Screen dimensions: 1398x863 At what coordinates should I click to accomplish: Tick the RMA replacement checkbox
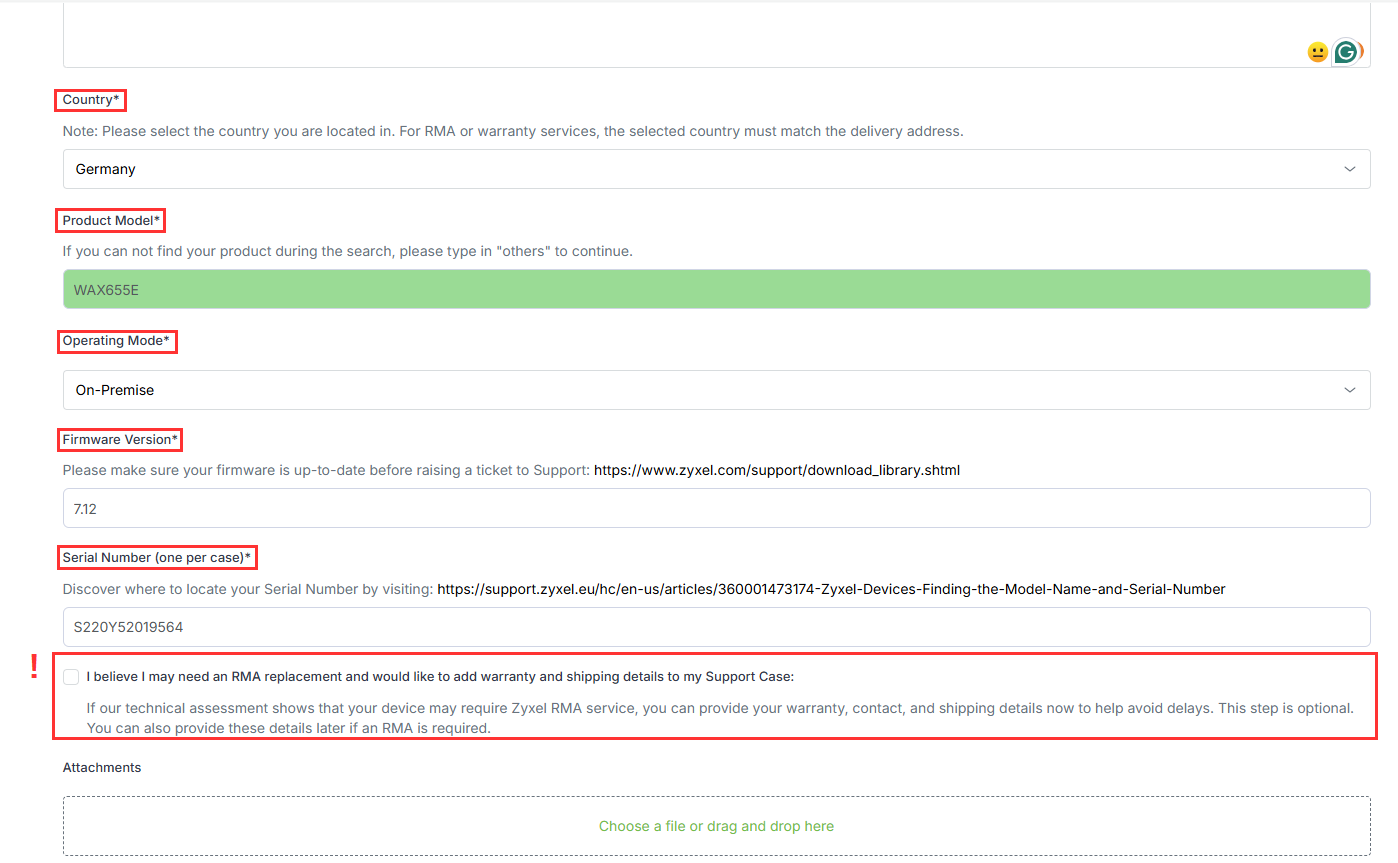[x=71, y=677]
